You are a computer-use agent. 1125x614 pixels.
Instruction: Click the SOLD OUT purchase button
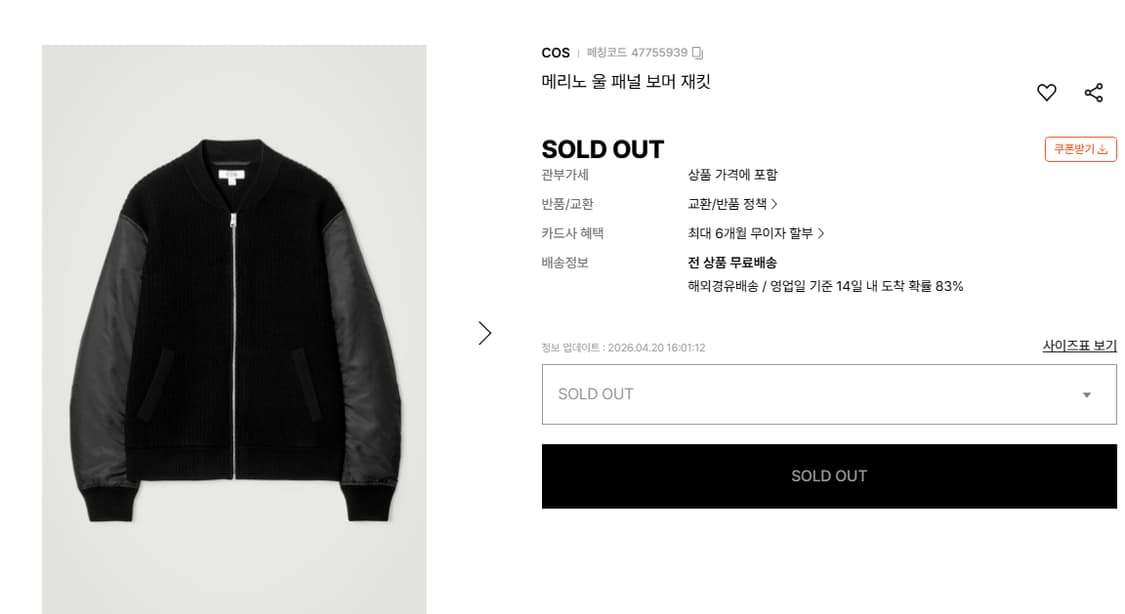(828, 476)
